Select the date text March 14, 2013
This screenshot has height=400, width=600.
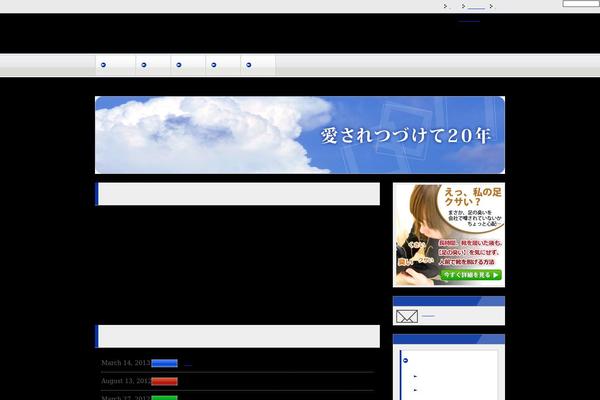(x=126, y=363)
